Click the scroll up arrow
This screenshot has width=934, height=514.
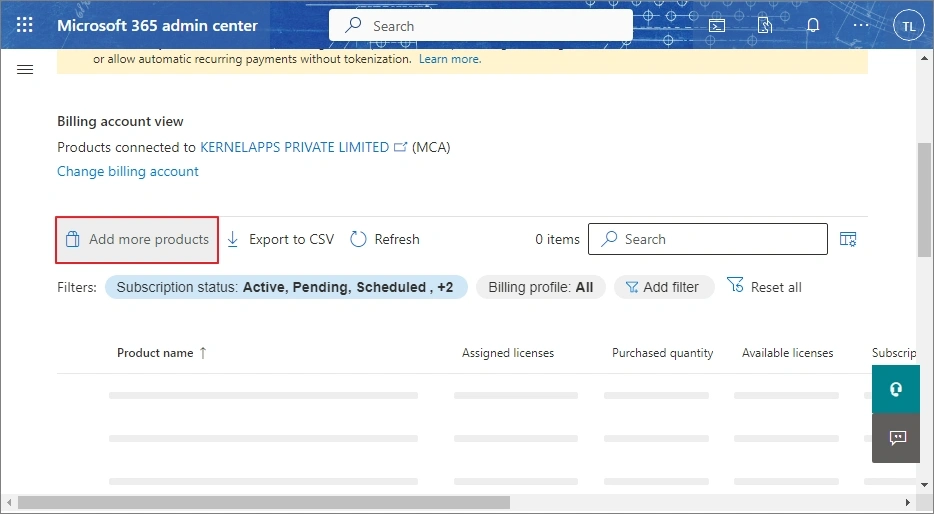click(x=924, y=58)
